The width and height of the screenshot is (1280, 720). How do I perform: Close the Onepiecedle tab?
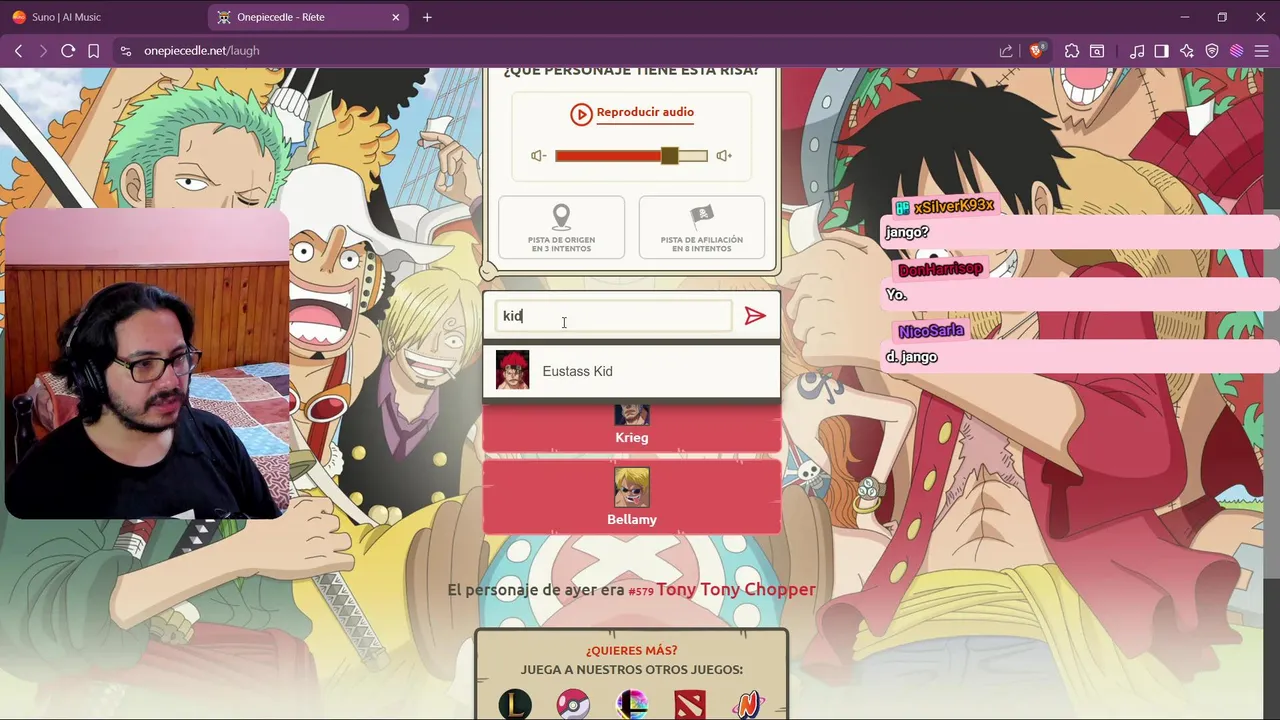click(x=396, y=17)
